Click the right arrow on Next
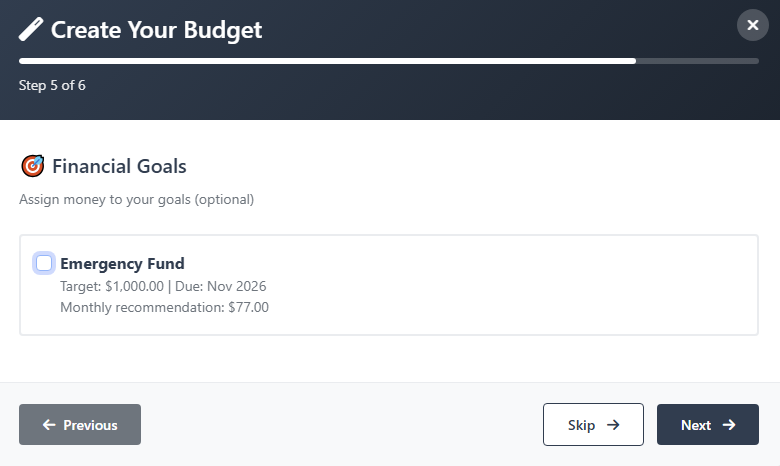780x466 pixels. 729,425
